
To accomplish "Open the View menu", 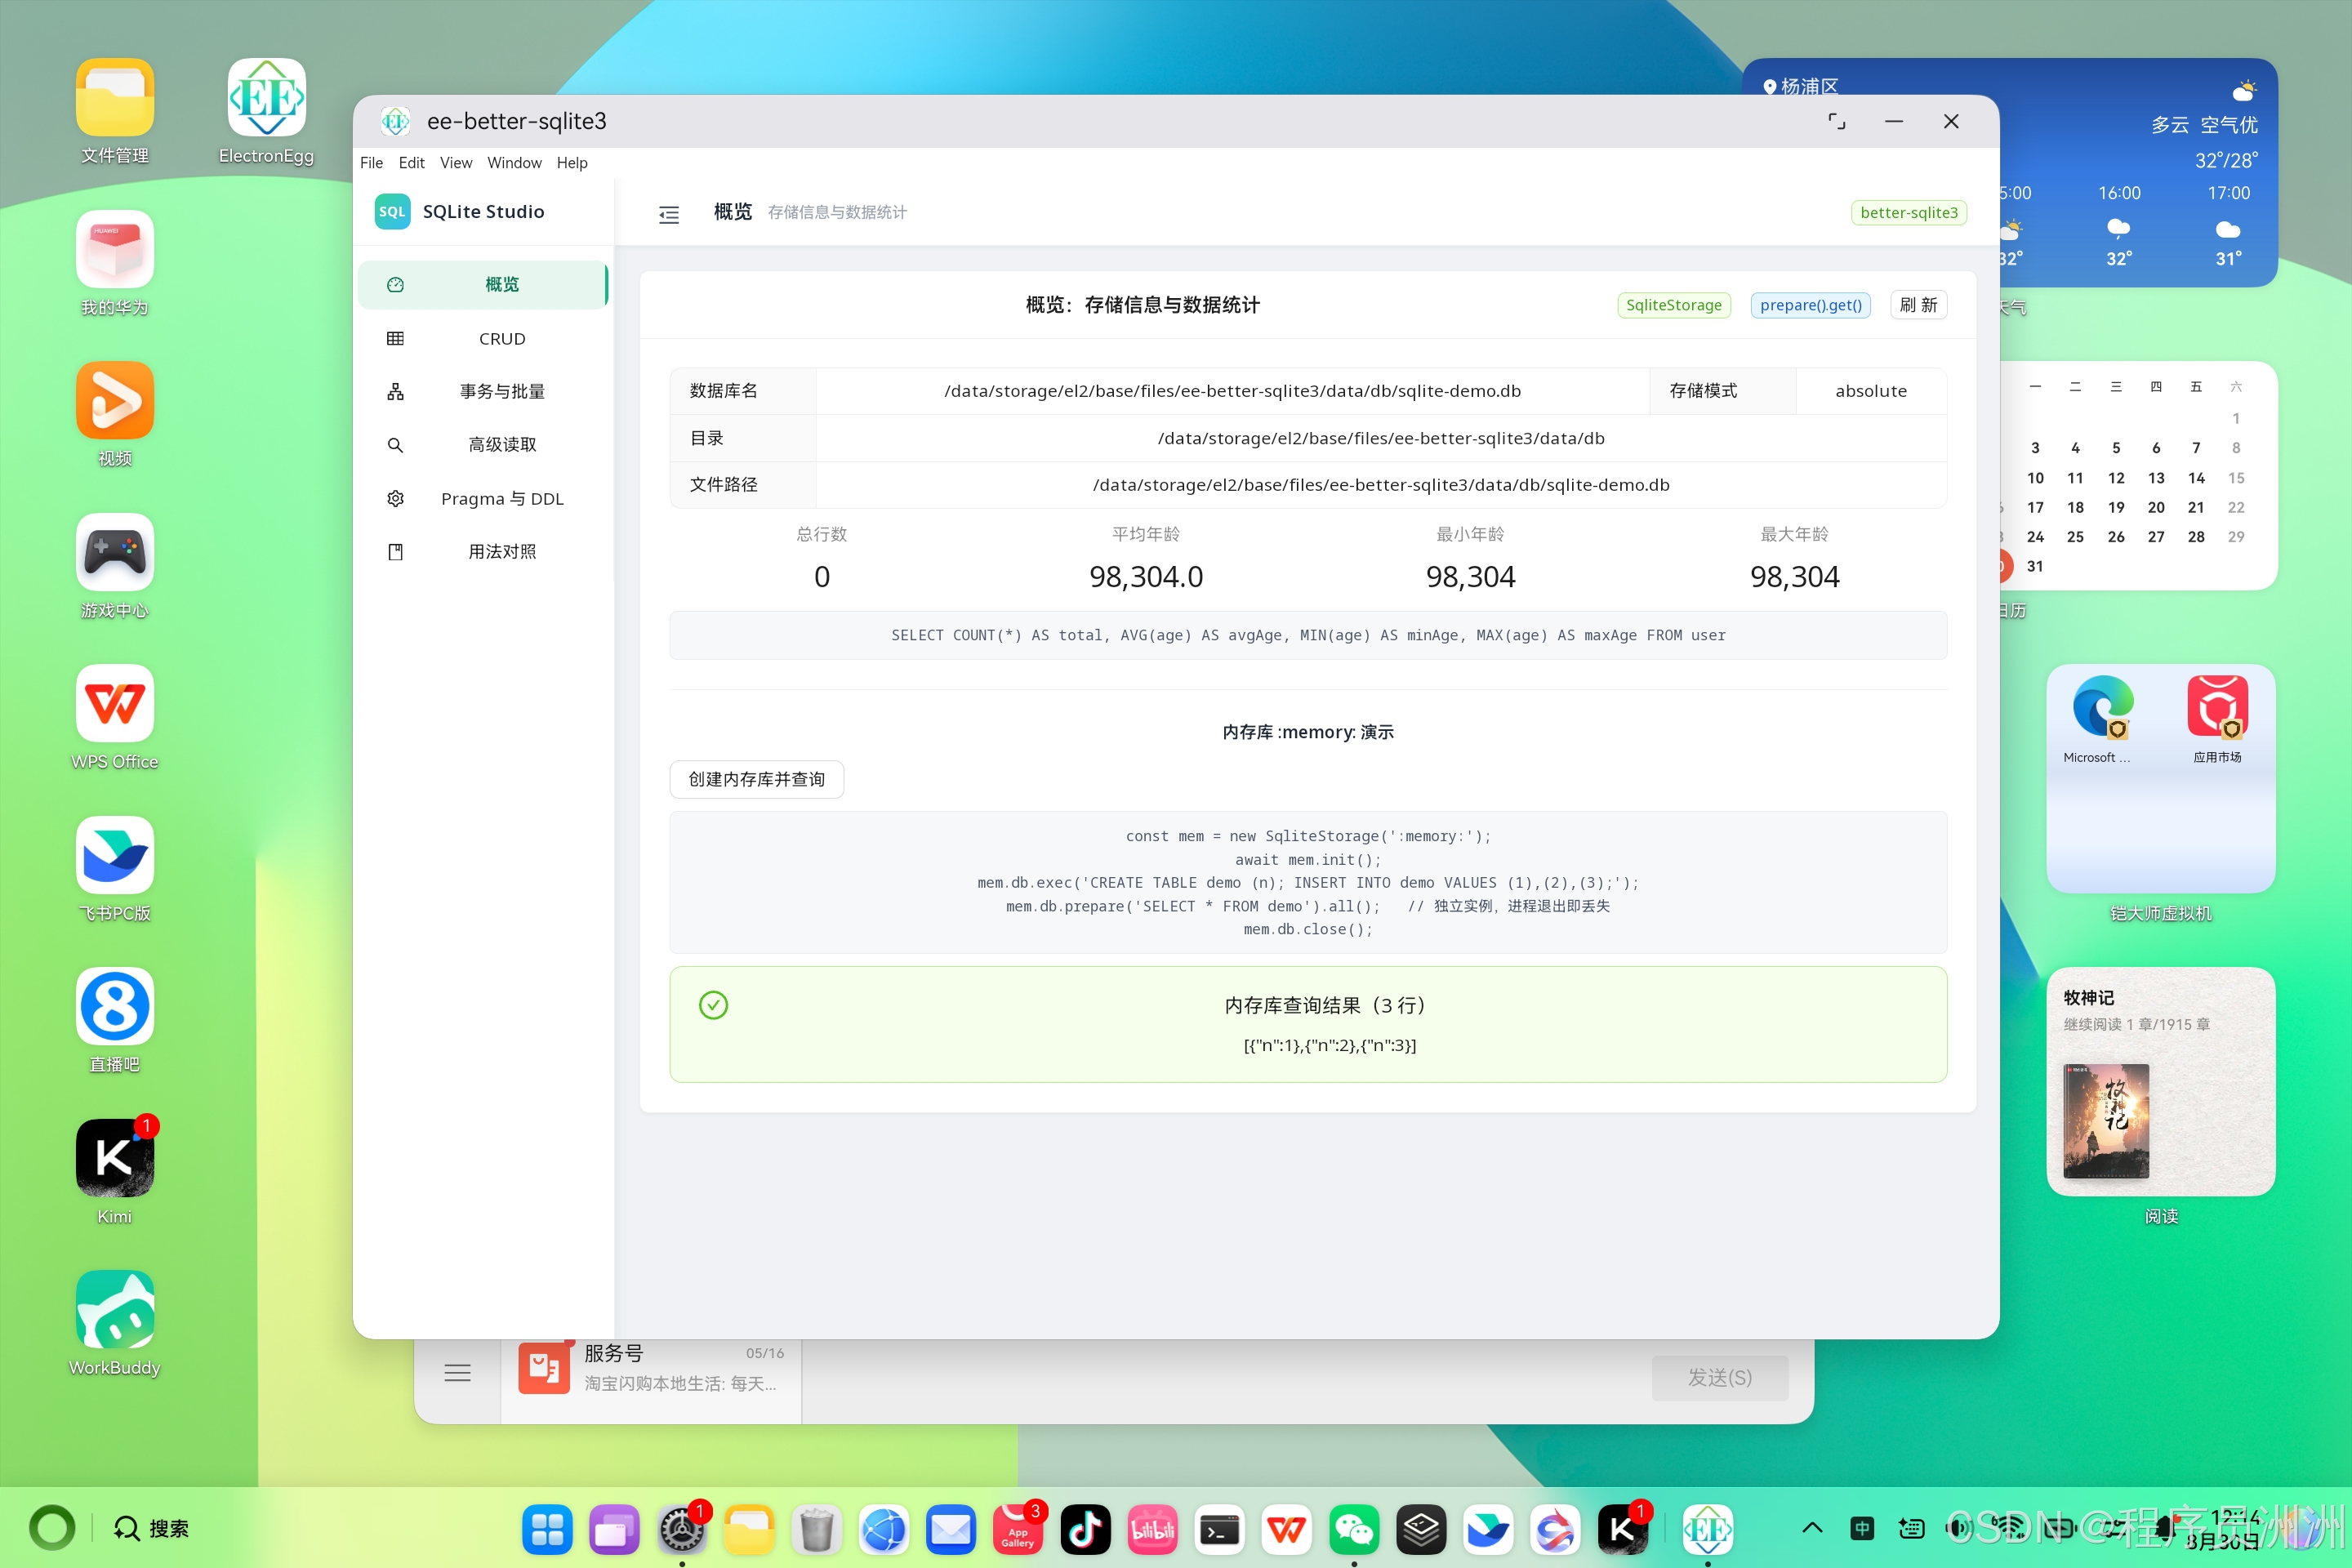I will [x=456, y=163].
